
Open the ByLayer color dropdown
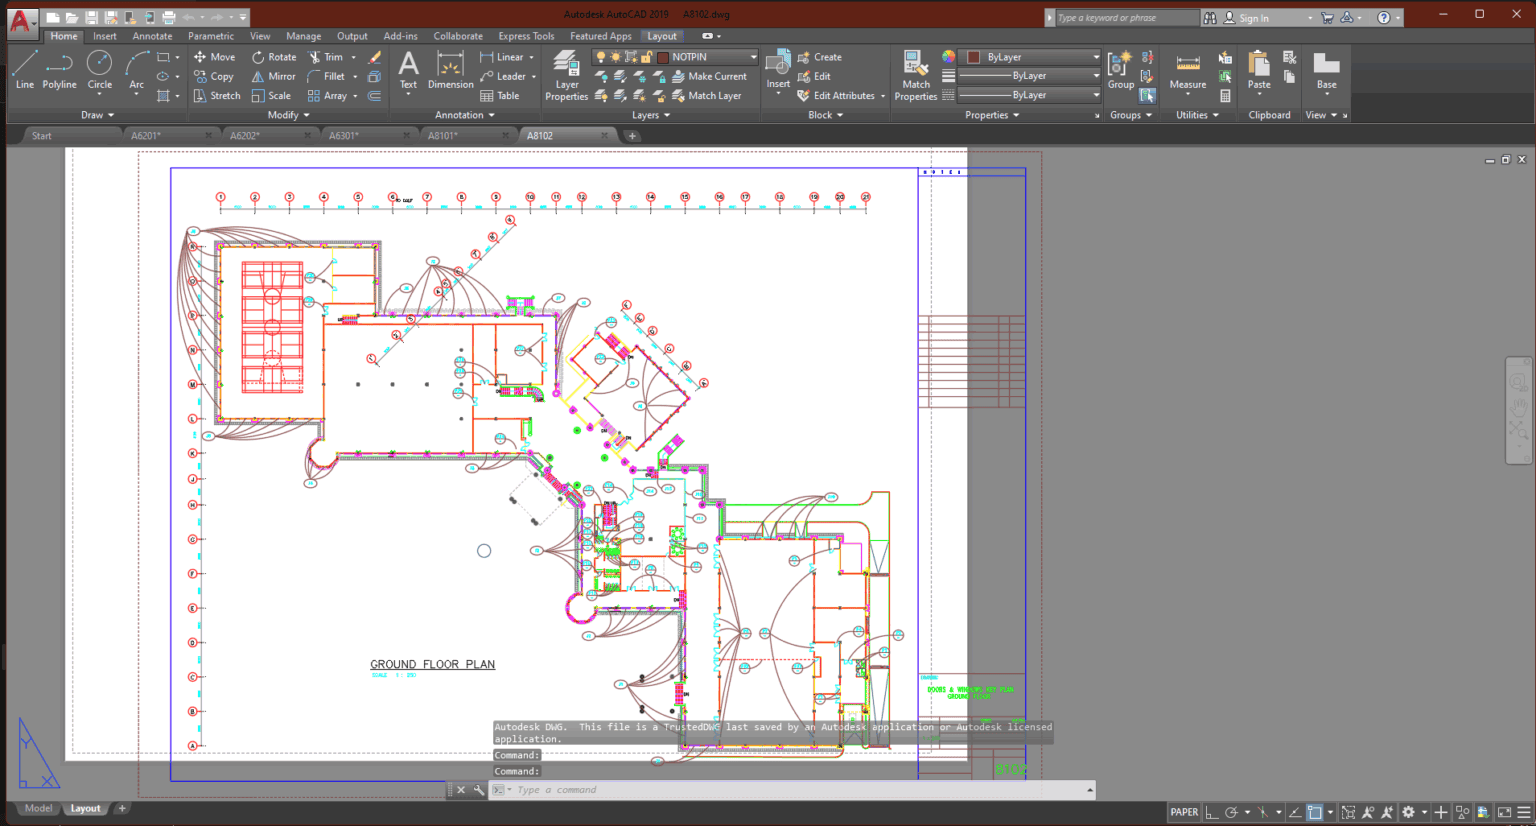tap(1094, 57)
